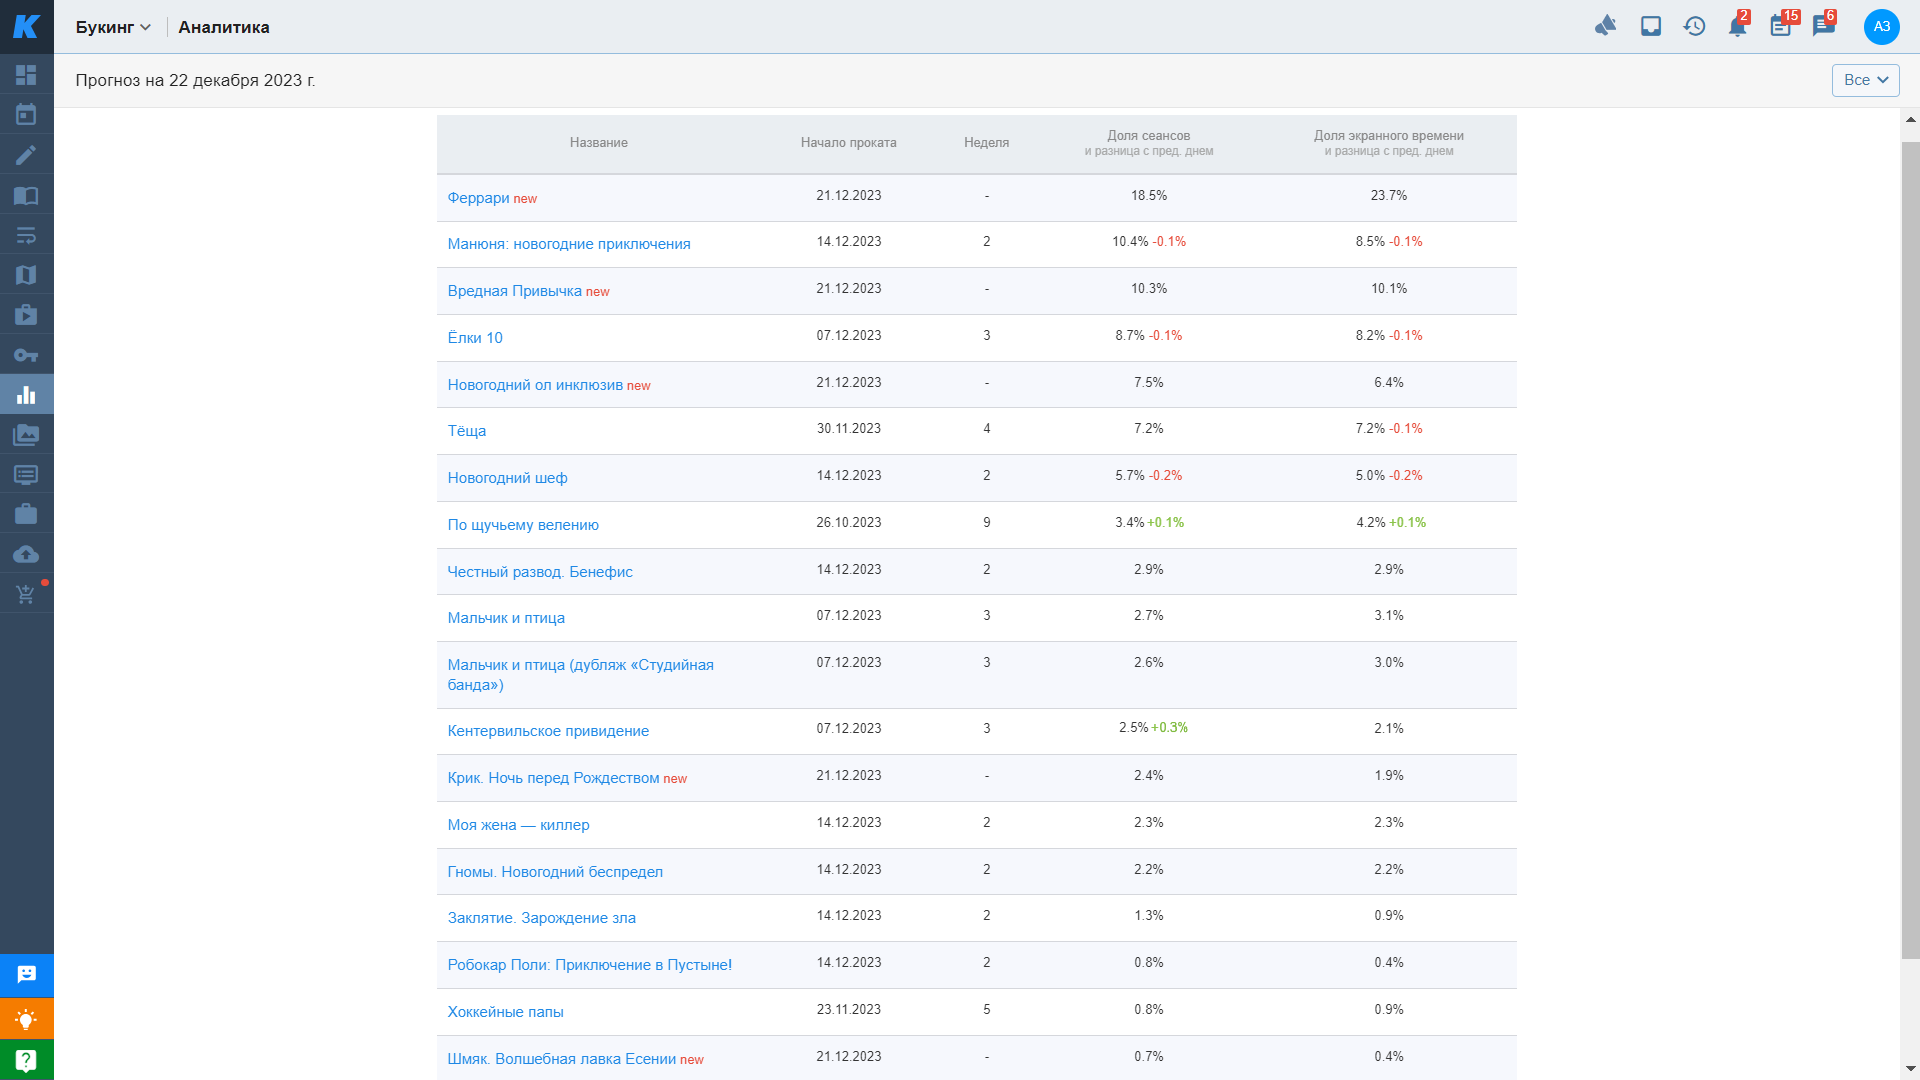Image resolution: width=1920 pixels, height=1080 pixels.
Task: Click the bar chart analytics sidebar icon
Action: tap(26, 395)
